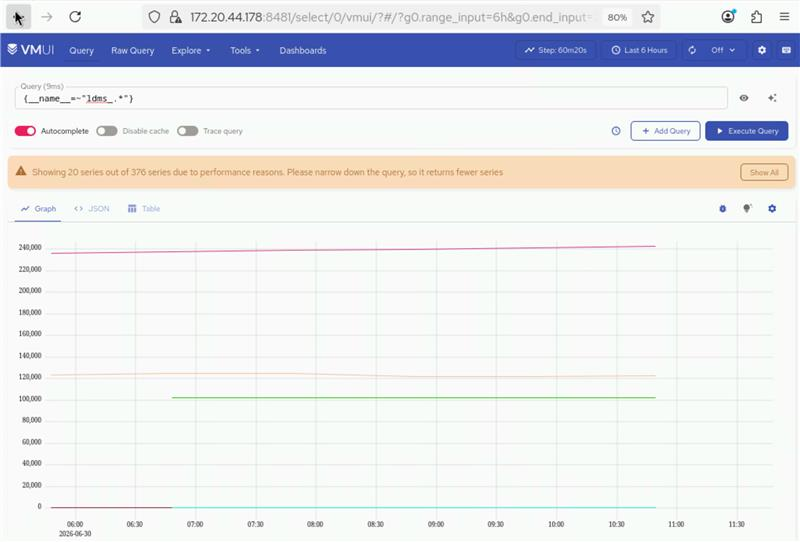800x542 pixels.
Task: Click the VMUI logo
Action: [31, 50]
